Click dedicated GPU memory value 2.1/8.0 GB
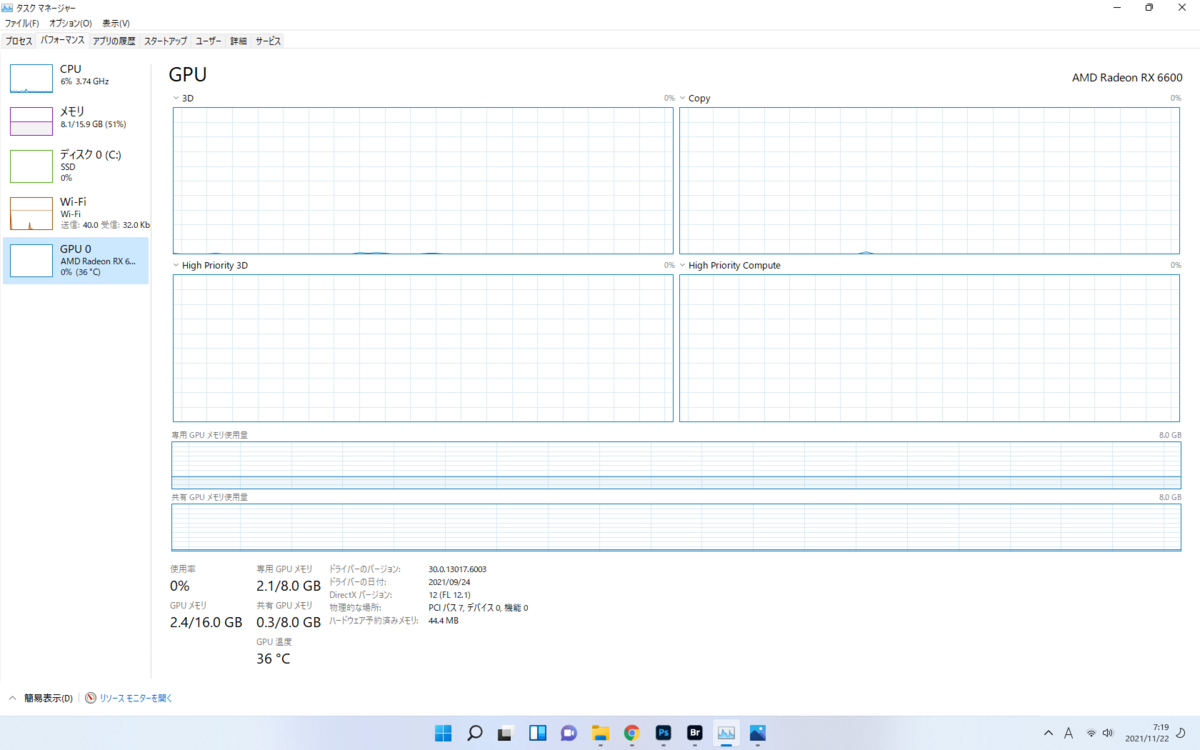Viewport: 1200px width, 750px height. (288, 586)
